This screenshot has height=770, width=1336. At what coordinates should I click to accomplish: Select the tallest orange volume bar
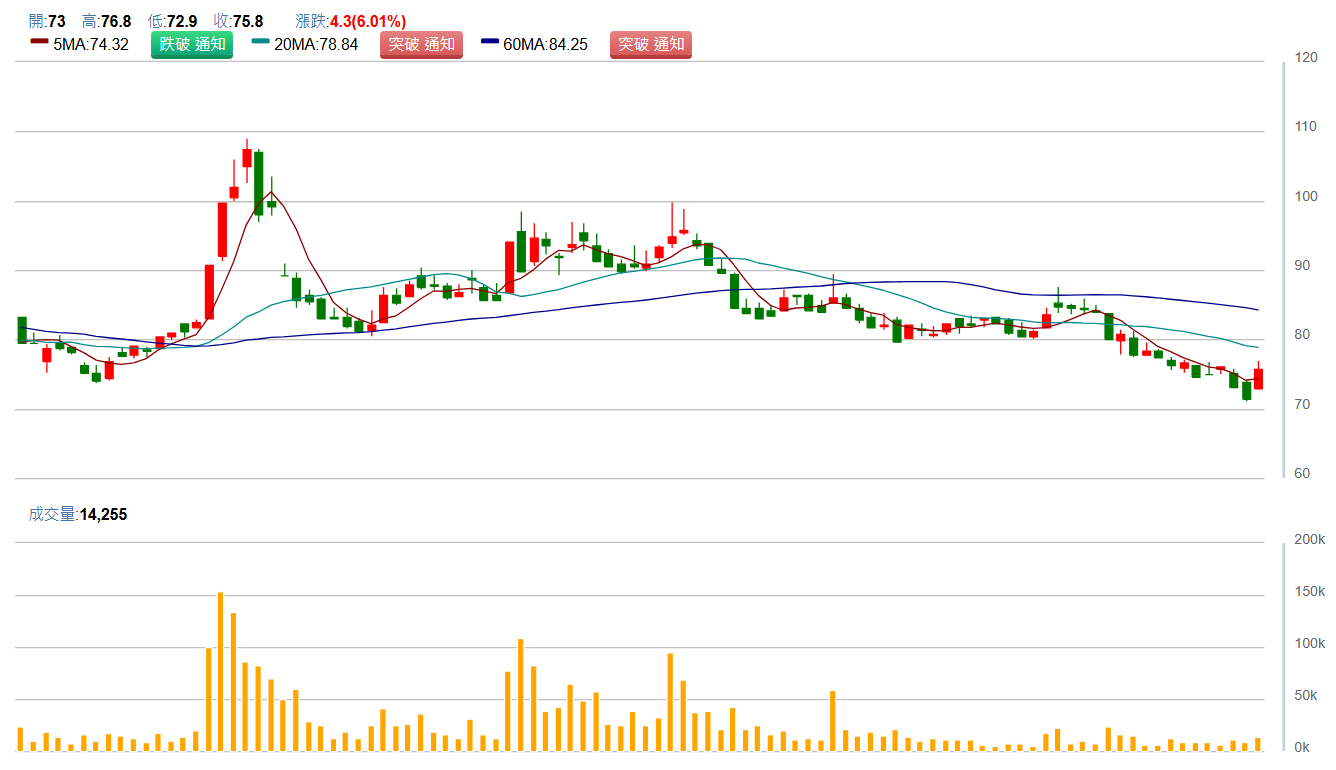(x=221, y=670)
